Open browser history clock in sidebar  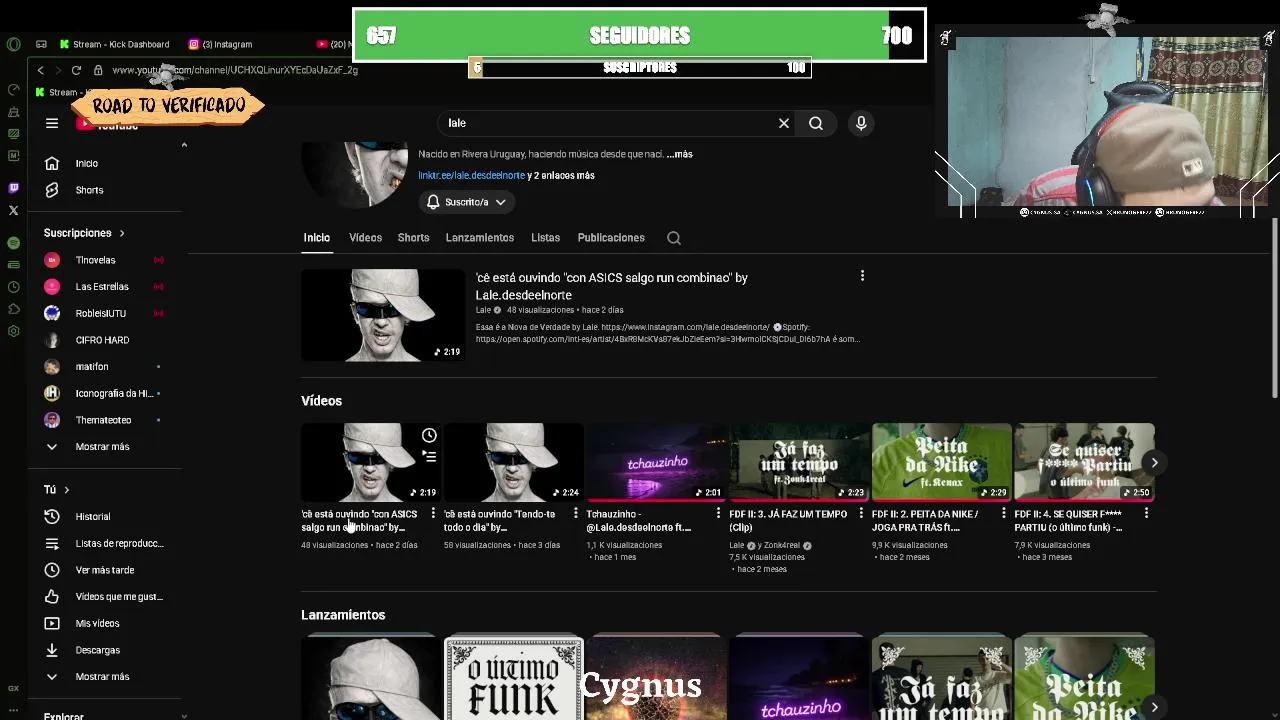13,287
